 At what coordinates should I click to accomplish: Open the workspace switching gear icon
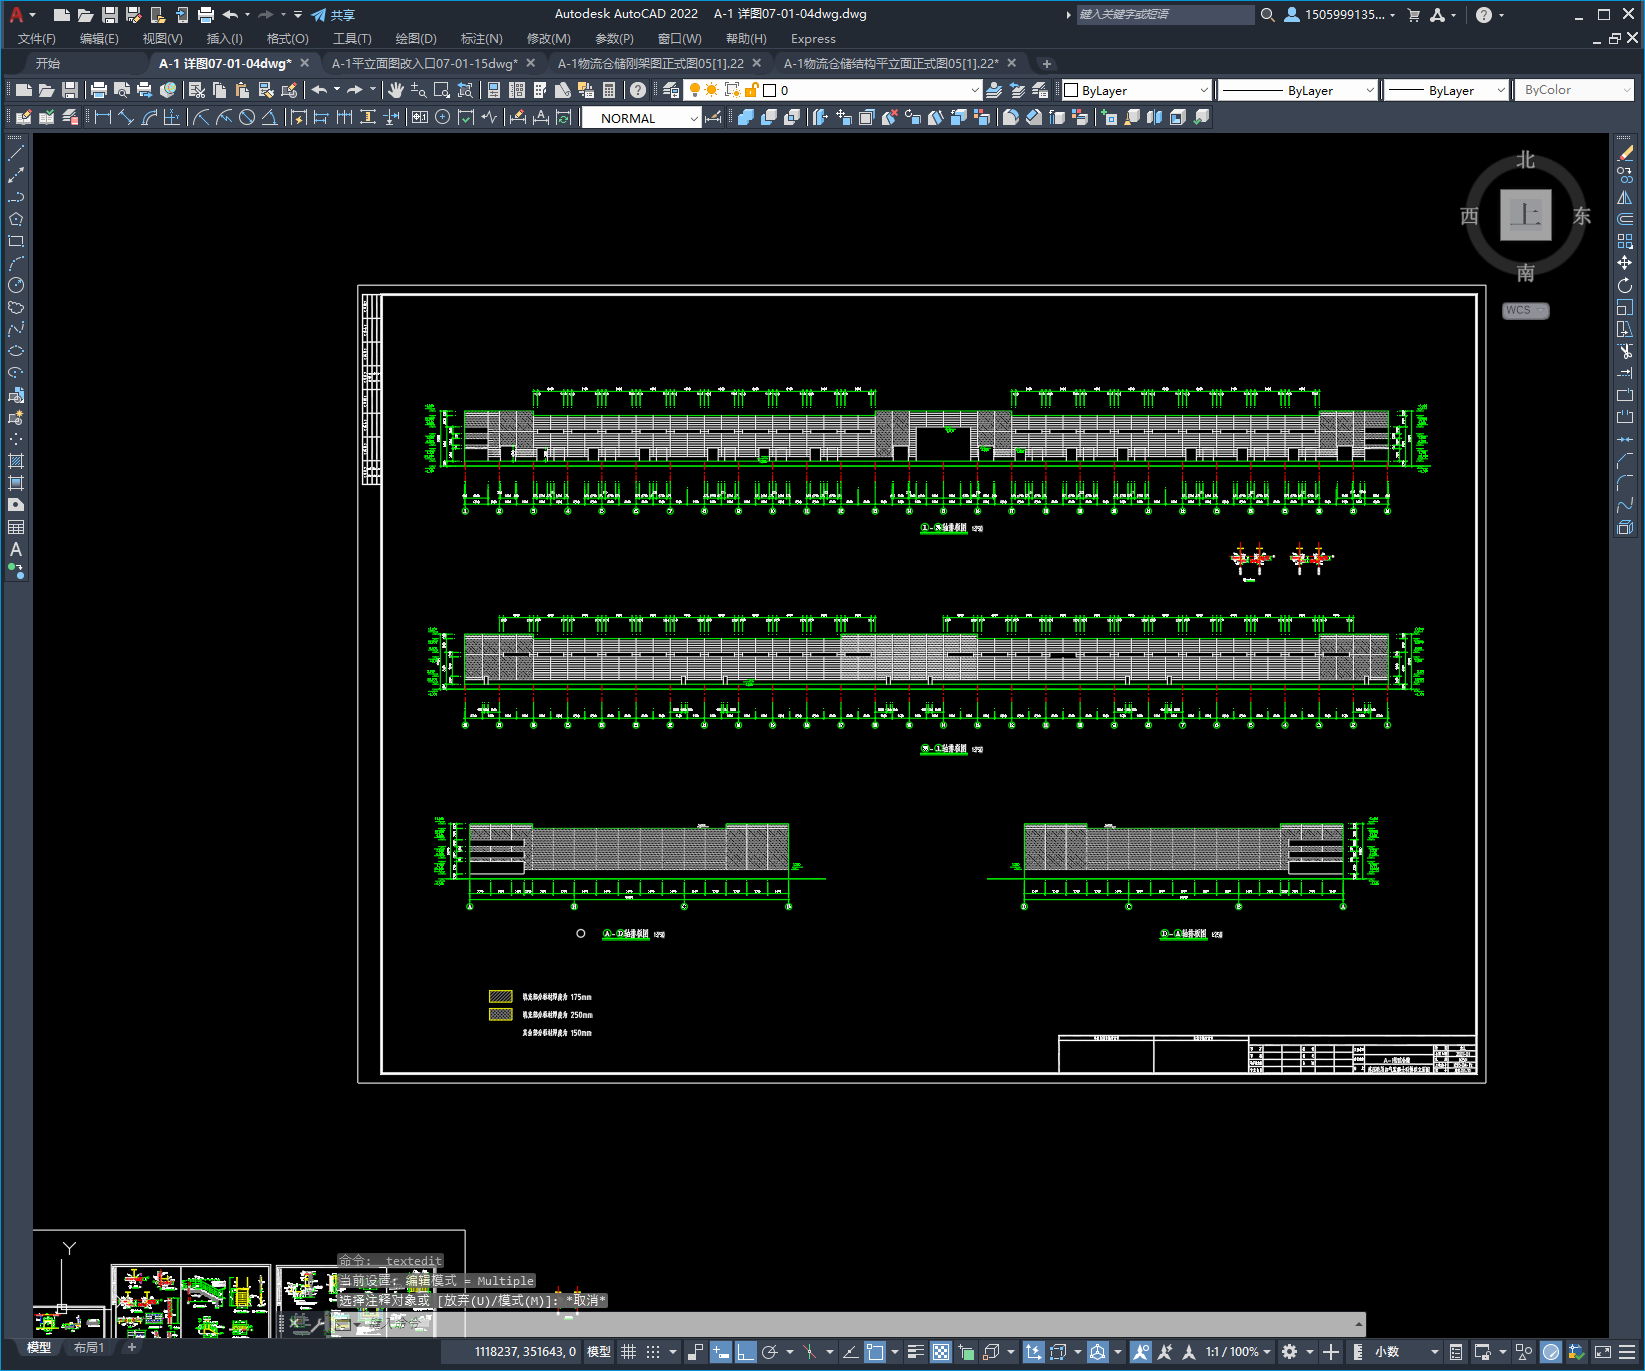pyautogui.click(x=1290, y=1352)
